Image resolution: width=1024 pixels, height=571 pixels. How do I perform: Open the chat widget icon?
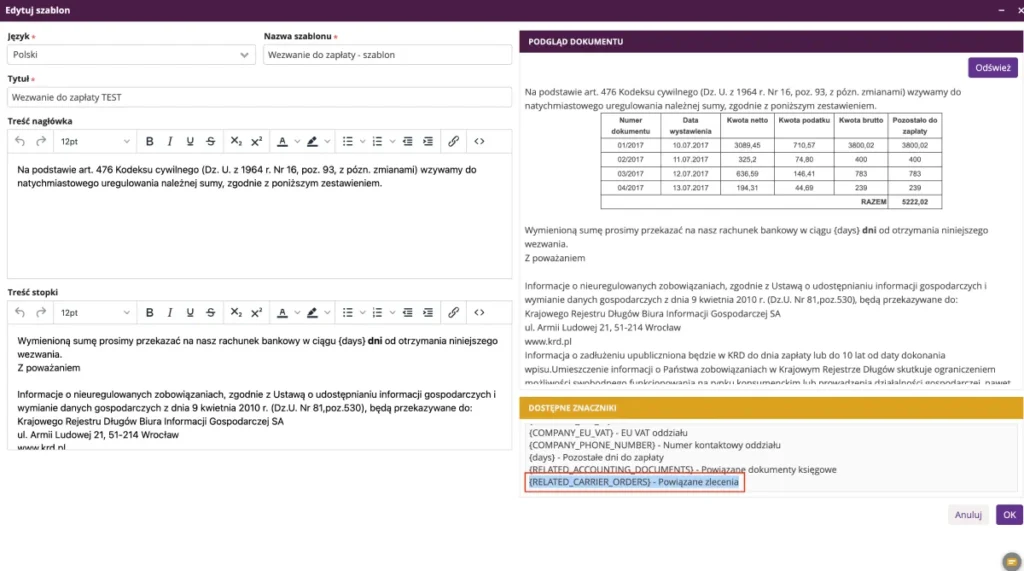point(1012,561)
